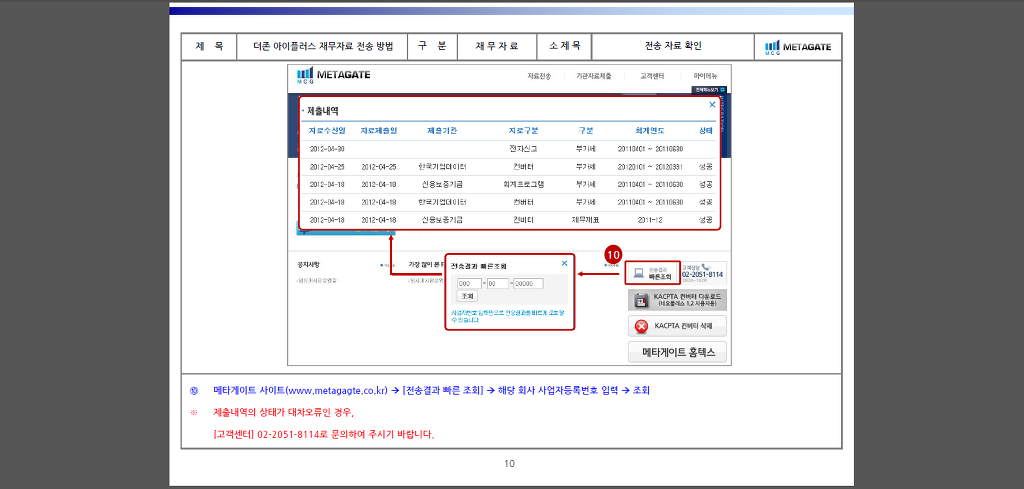
Task: Click the 재무자료 cell in the title row
Action: point(497,46)
